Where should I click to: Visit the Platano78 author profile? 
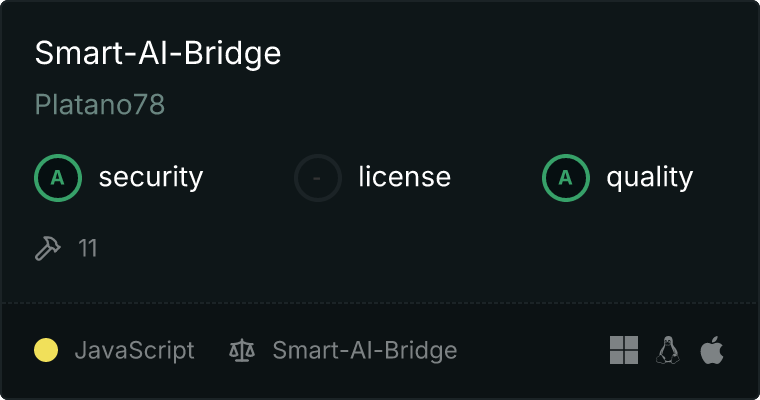[x=99, y=105]
